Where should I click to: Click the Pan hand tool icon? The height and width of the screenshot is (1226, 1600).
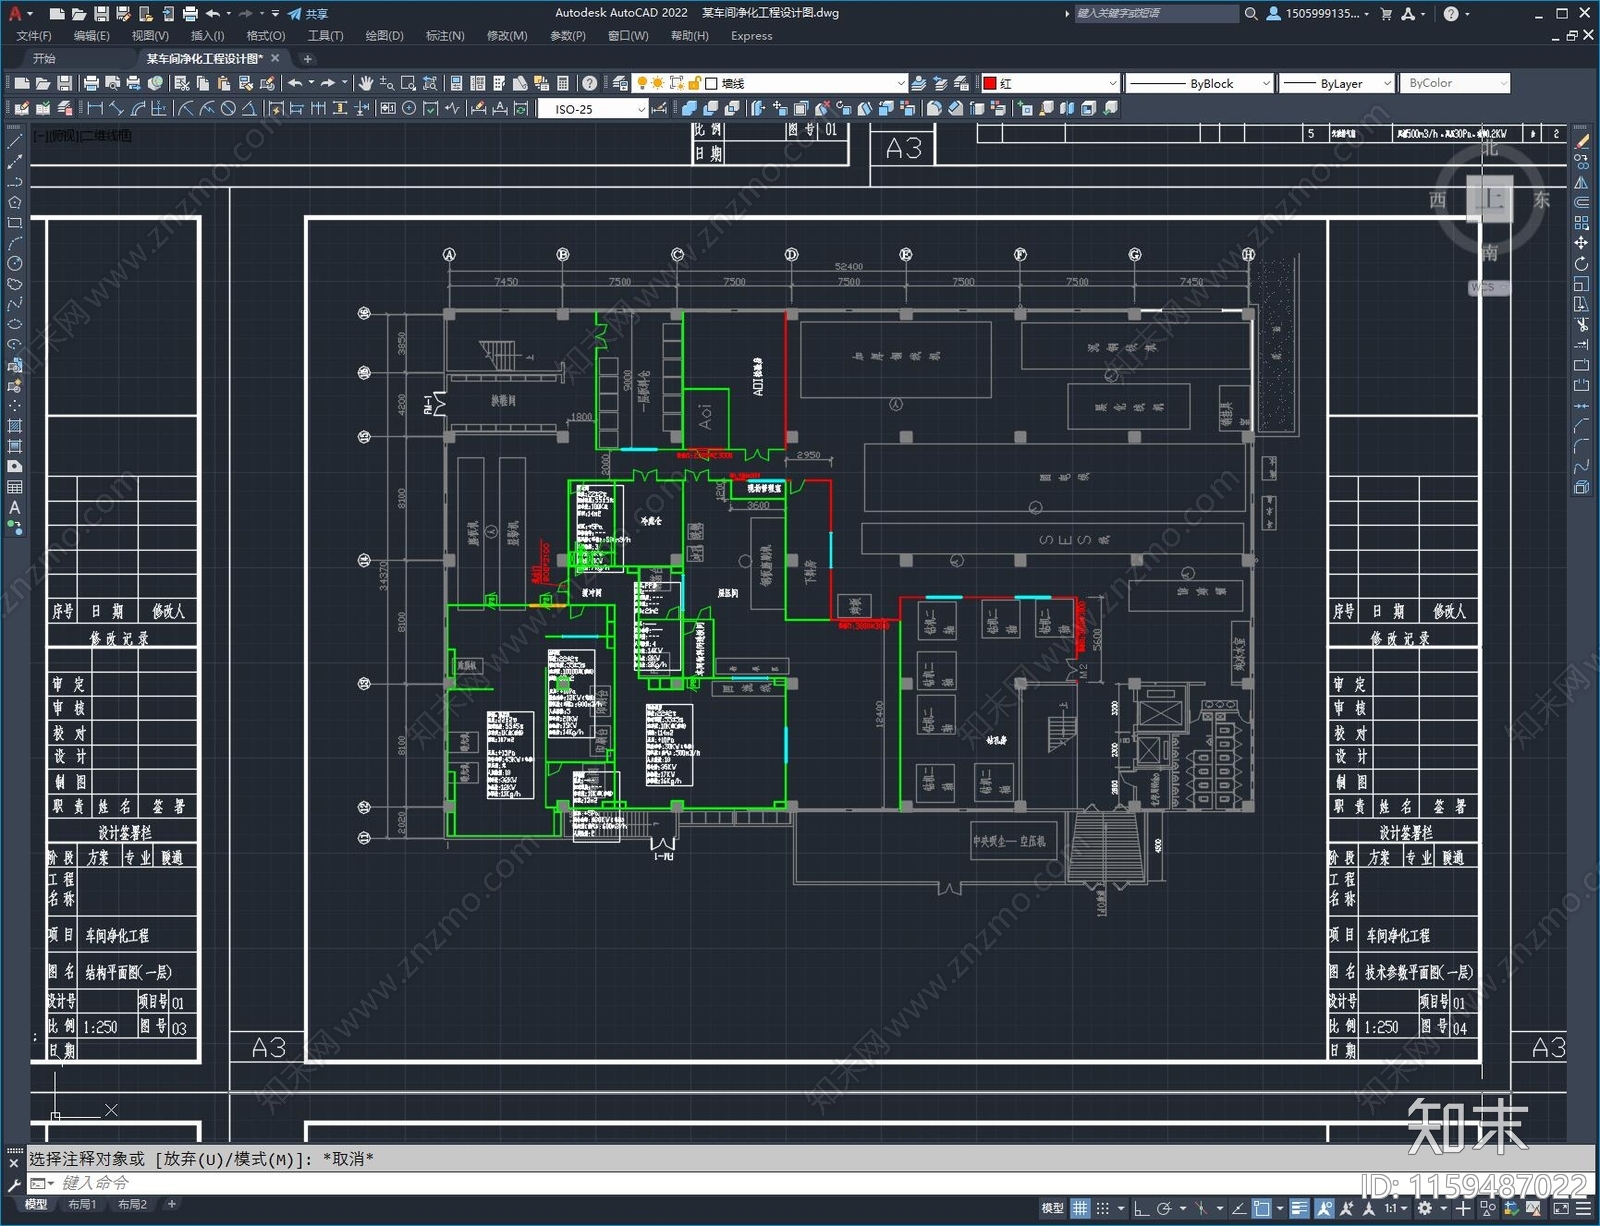[x=365, y=83]
